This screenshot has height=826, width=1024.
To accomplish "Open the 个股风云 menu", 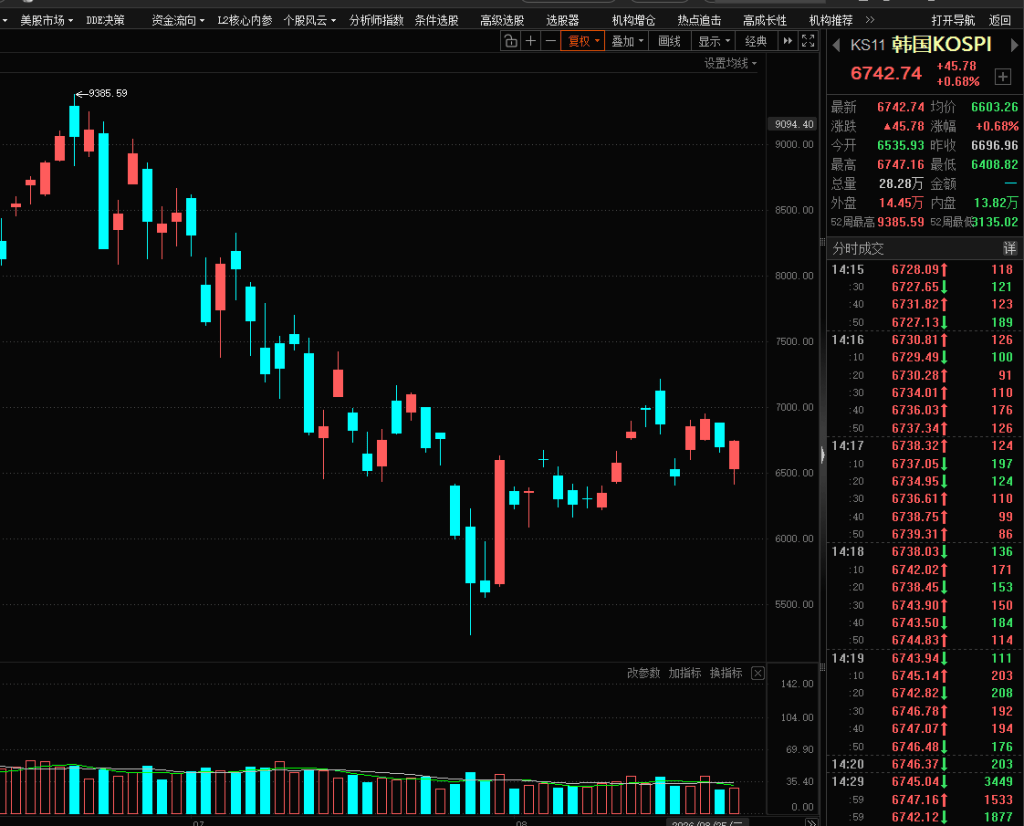I will (310, 20).
